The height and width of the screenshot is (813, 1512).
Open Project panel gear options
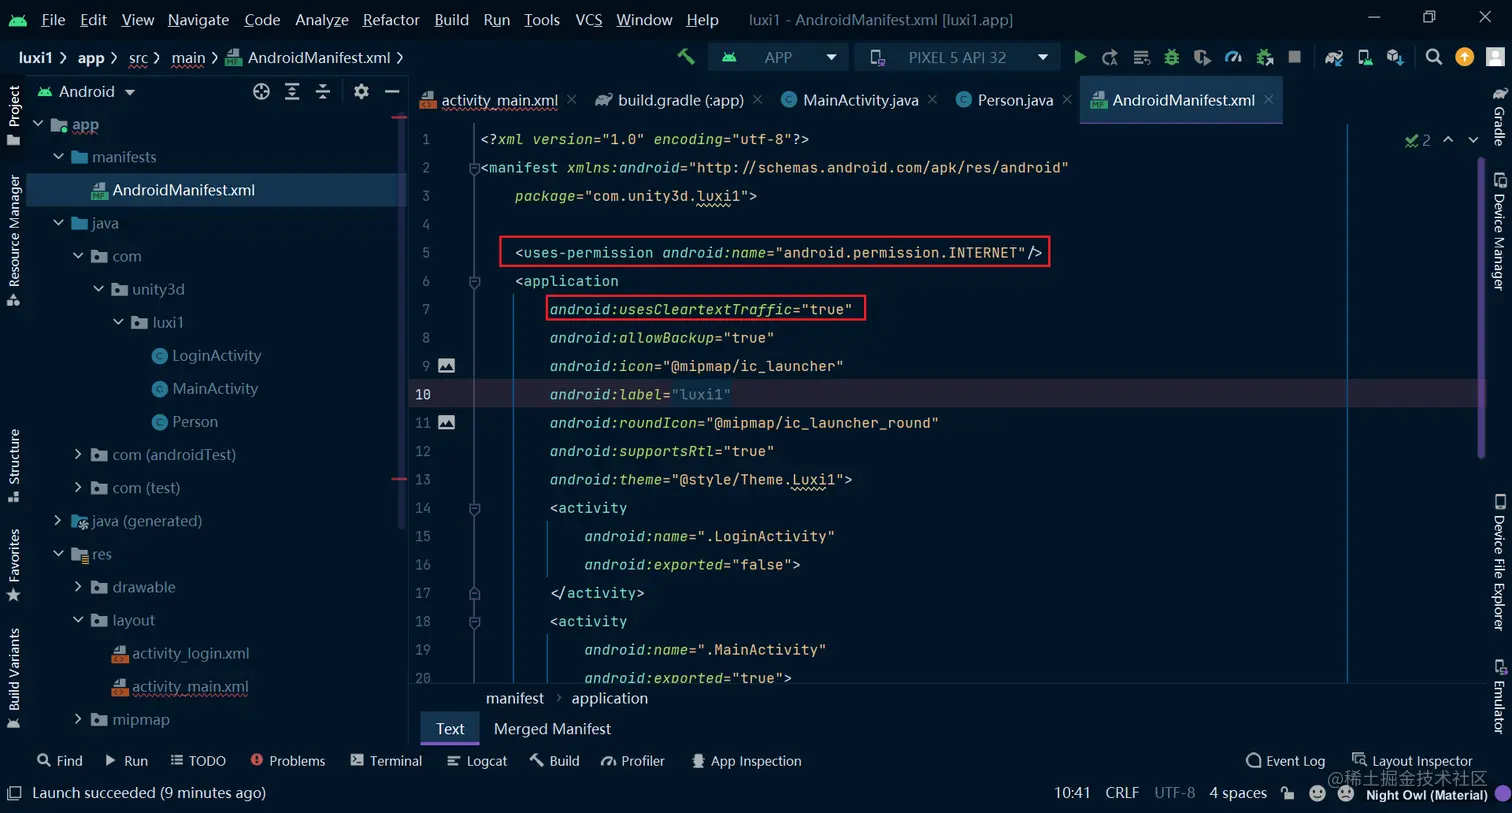361,91
